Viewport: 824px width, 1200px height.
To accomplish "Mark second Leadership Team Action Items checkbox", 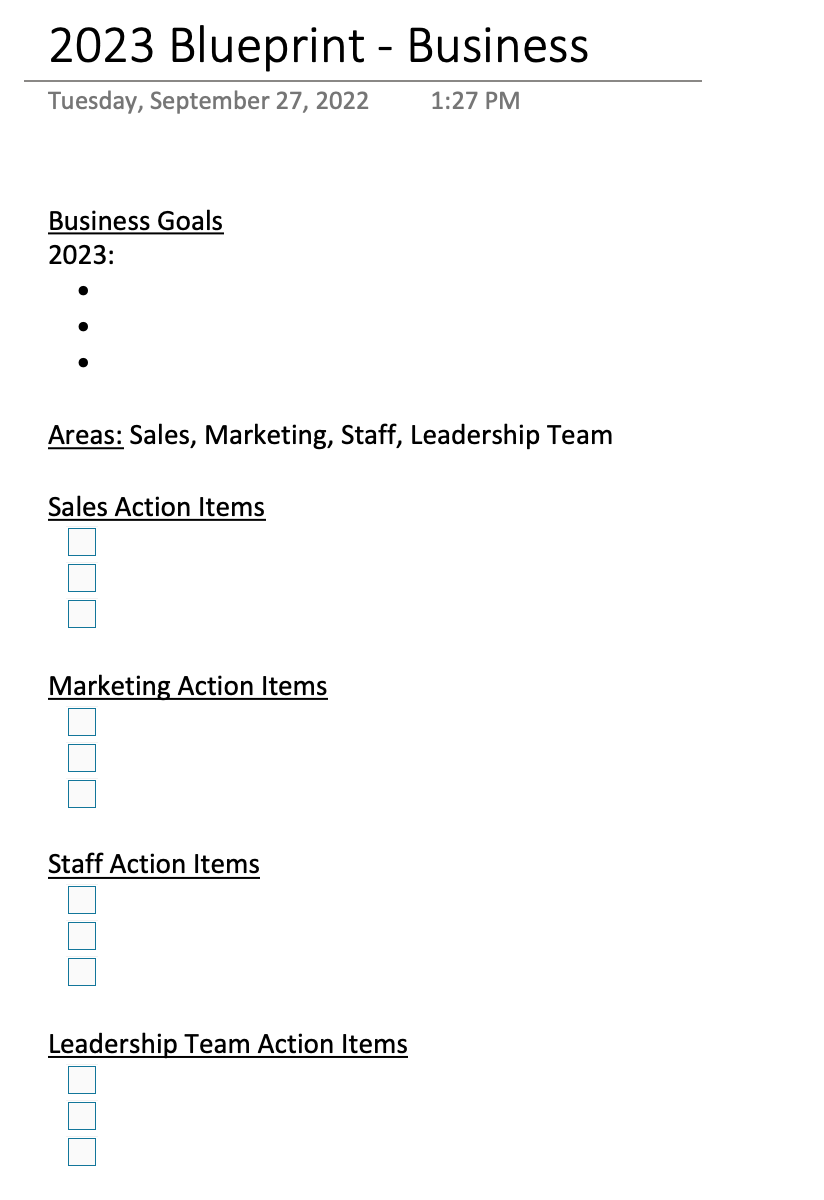I will 82,1116.
